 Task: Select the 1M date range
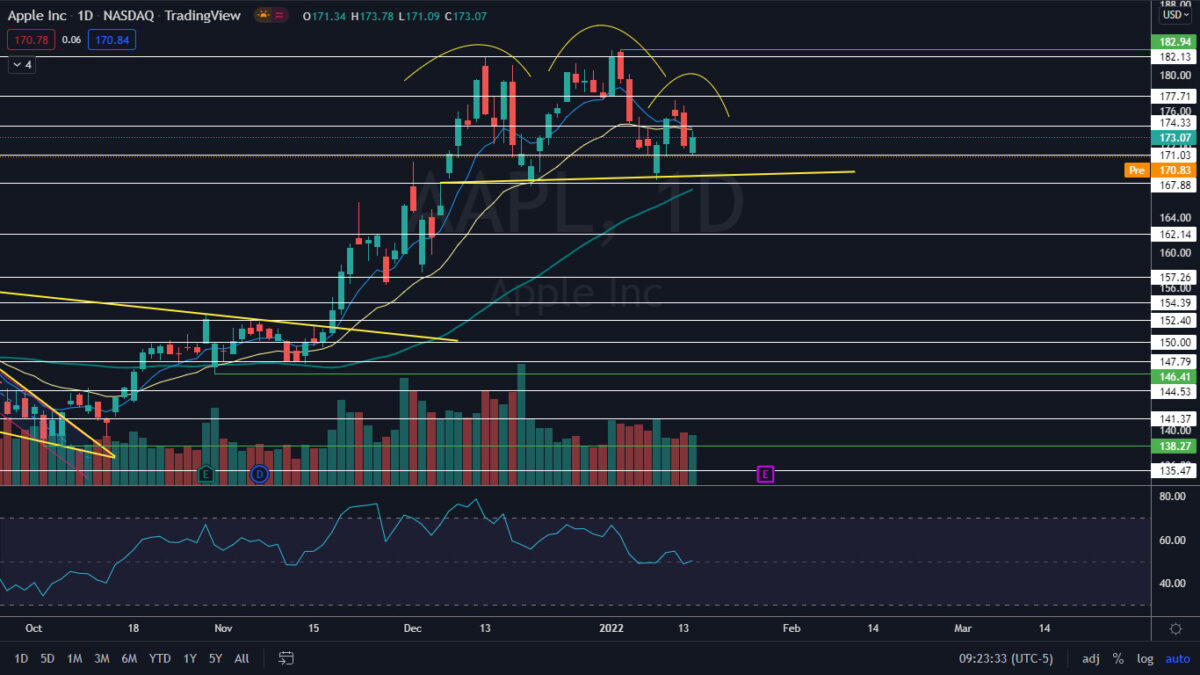pos(74,659)
